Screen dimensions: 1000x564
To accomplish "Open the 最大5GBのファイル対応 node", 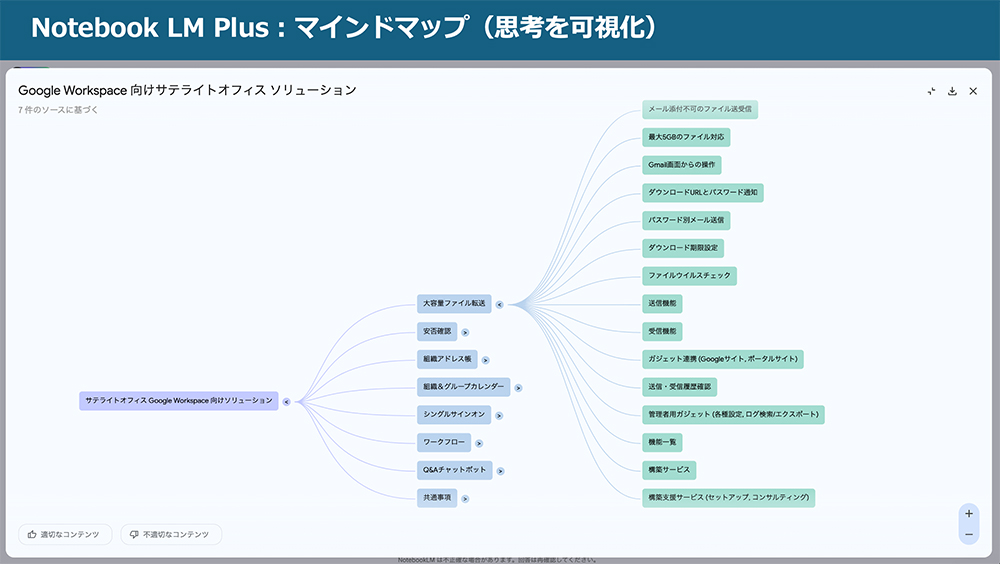I will coord(686,137).
